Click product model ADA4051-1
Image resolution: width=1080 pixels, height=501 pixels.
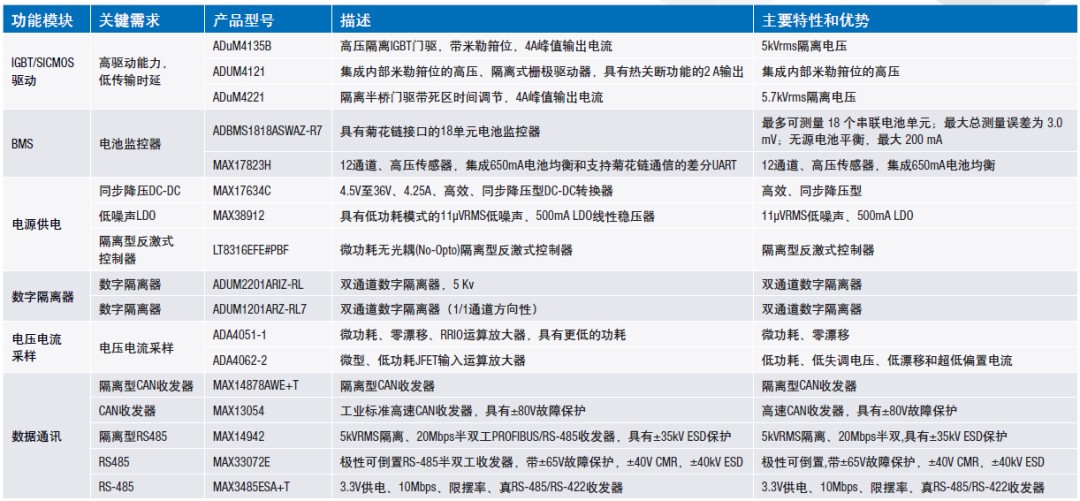(240, 336)
